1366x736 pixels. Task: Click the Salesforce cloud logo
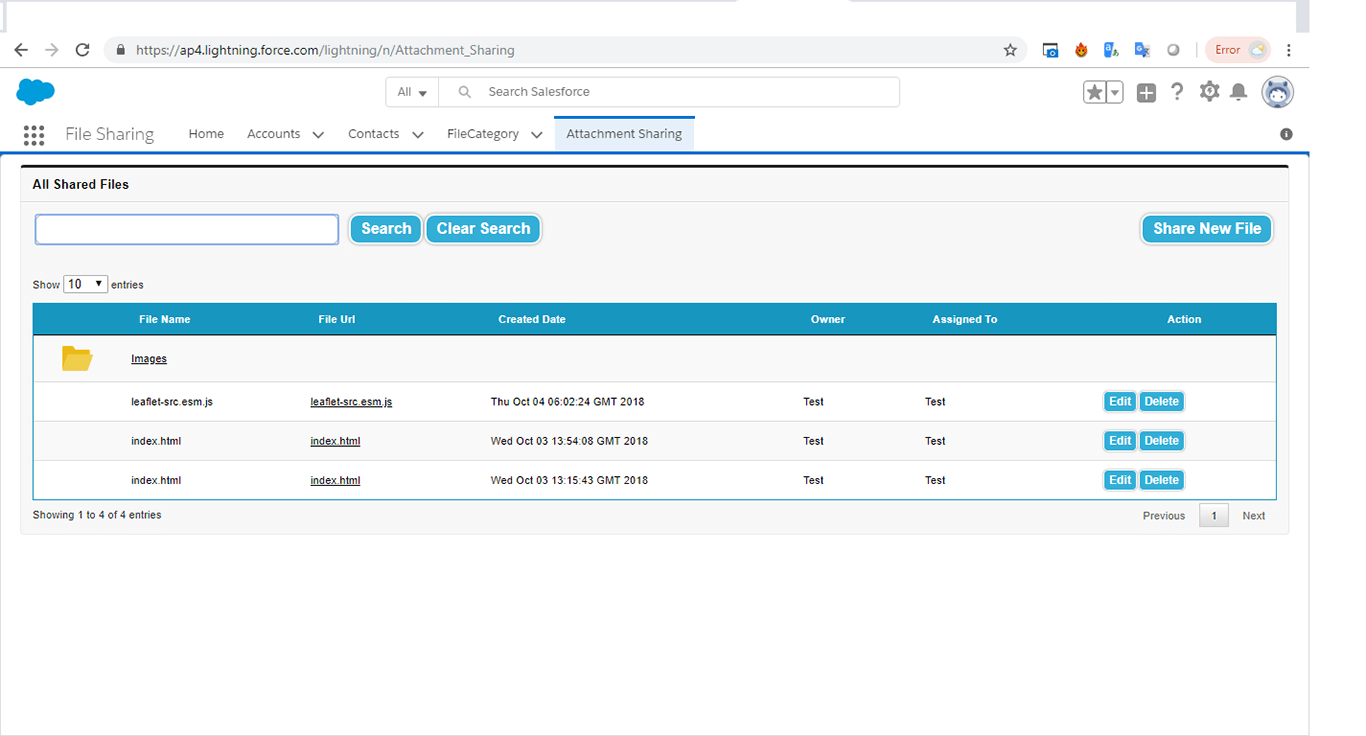(x=36, y=92)
